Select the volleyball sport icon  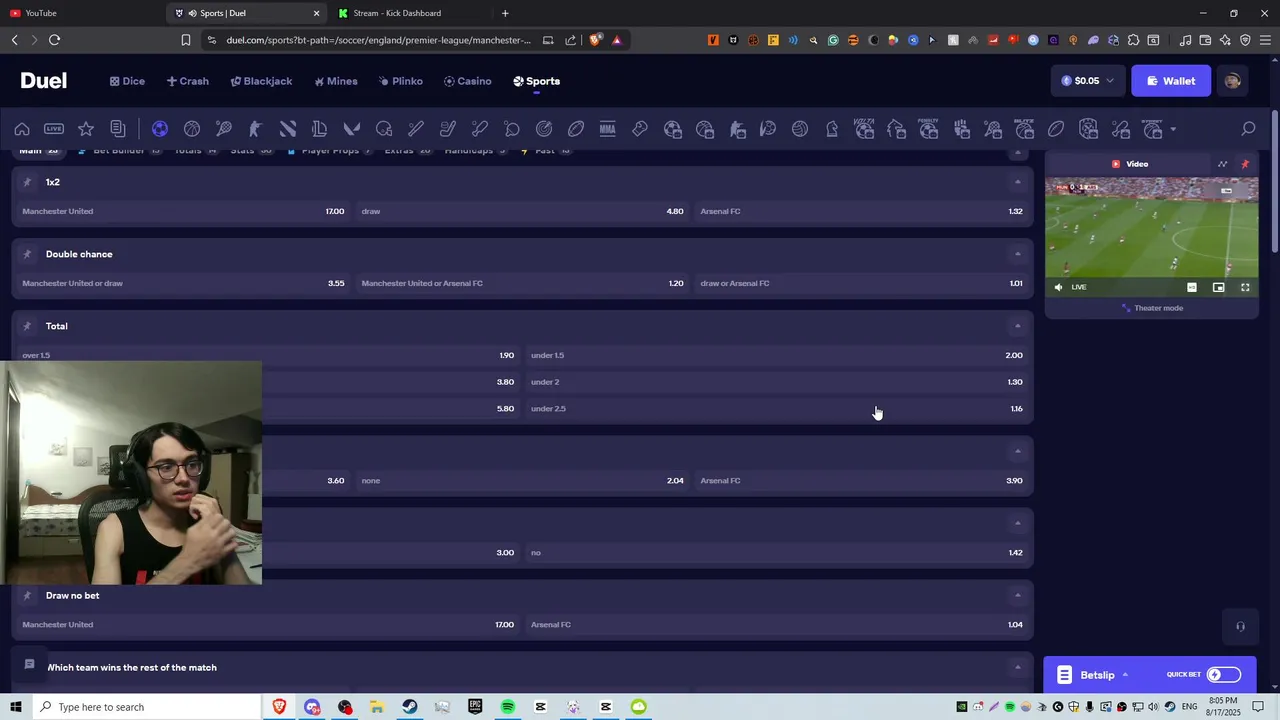tap(800, 129)
